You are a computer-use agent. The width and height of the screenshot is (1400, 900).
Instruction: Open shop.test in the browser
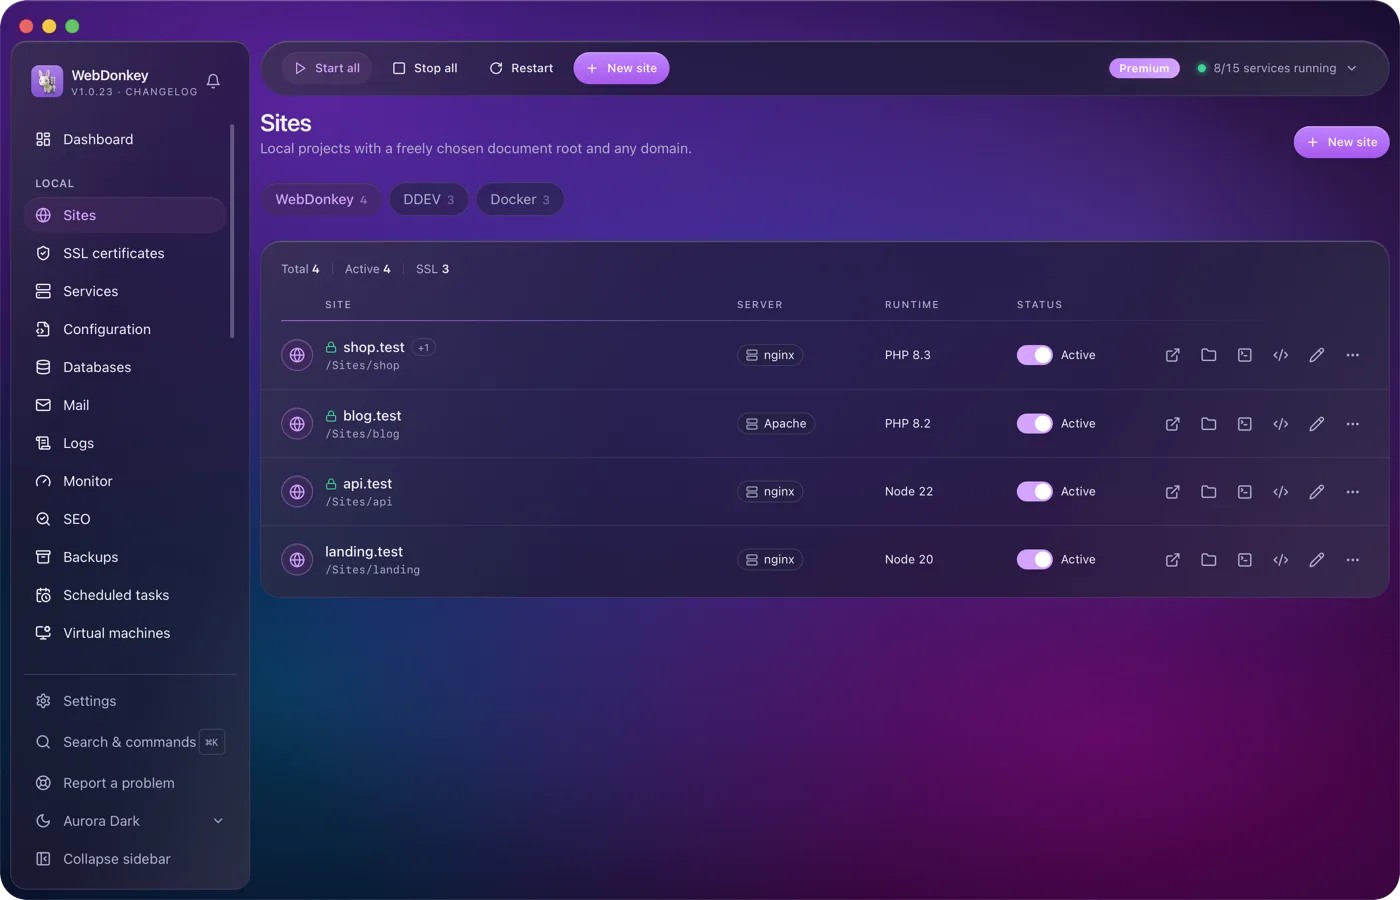(1173, 355)
